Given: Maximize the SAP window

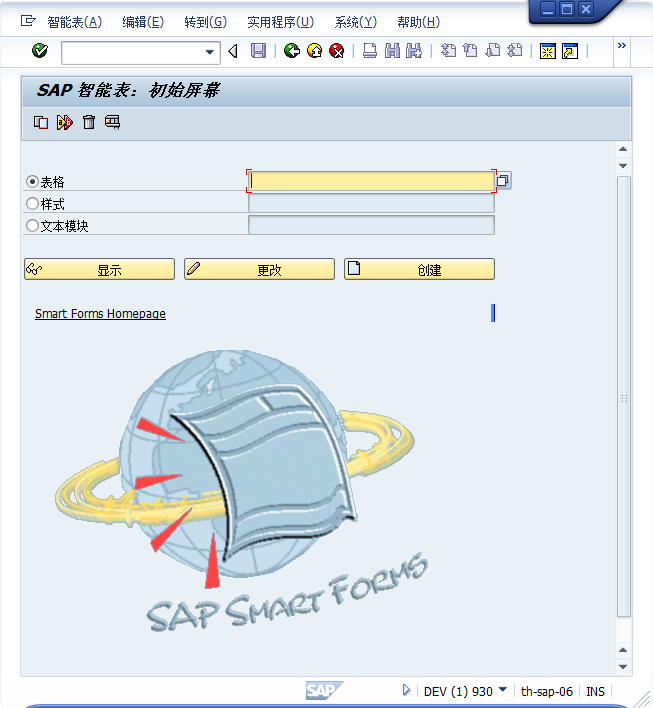Looking at the screenshot, I should click(567, 9).
